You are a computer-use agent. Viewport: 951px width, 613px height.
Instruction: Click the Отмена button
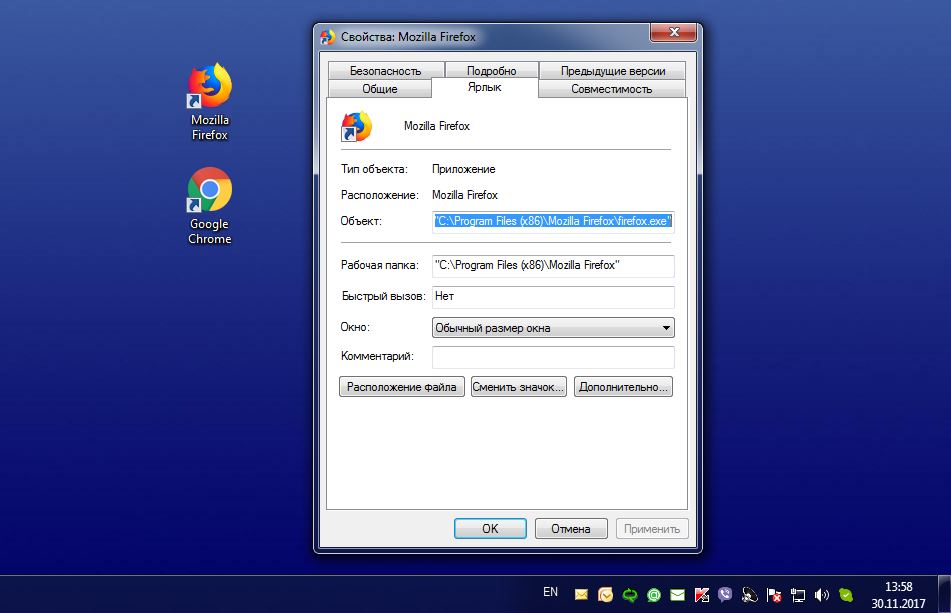[571, 529]
